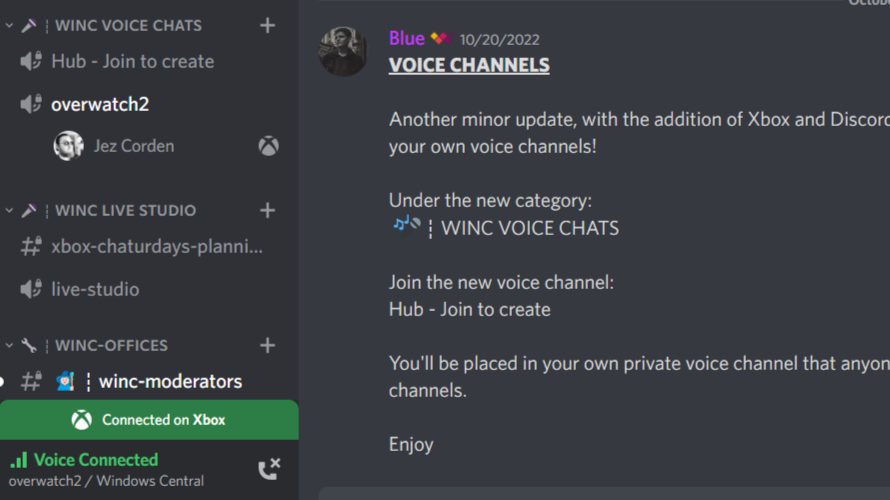Add channel to WINC-OFFICES category
The height and width of the screenshot is (500, 890).
coord(267,345)
